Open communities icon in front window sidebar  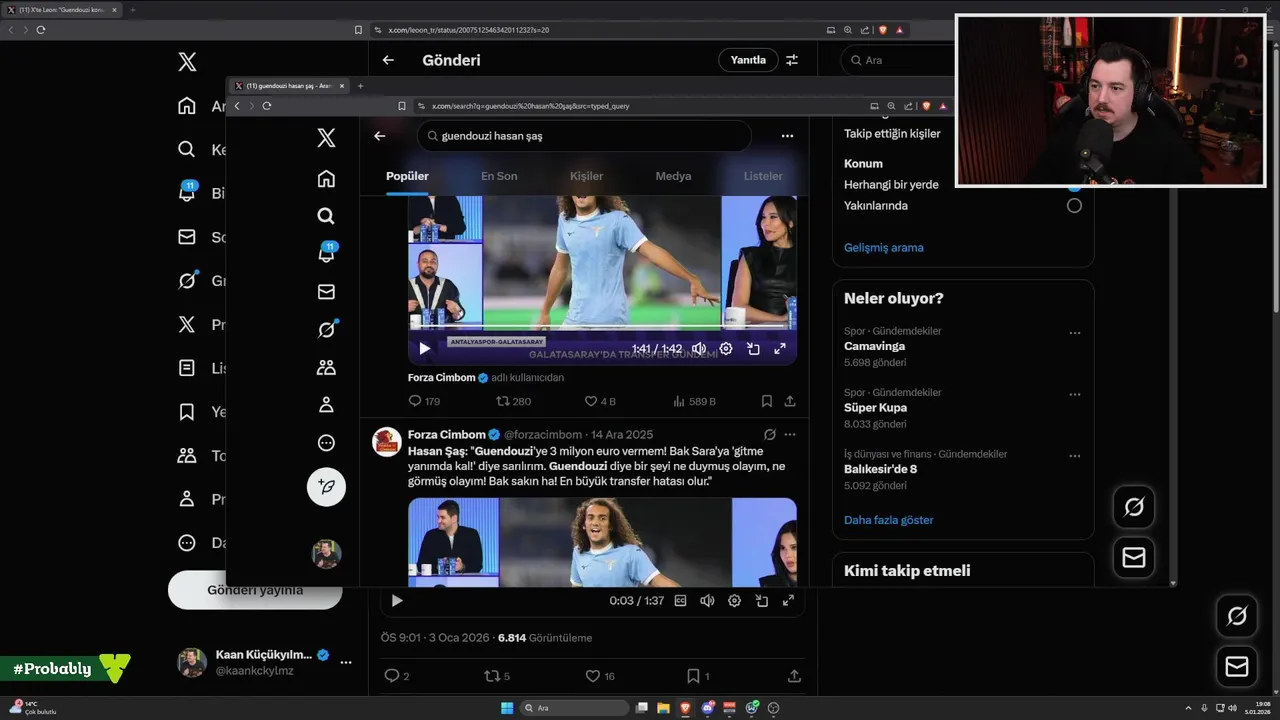click(x=326, y=367)
